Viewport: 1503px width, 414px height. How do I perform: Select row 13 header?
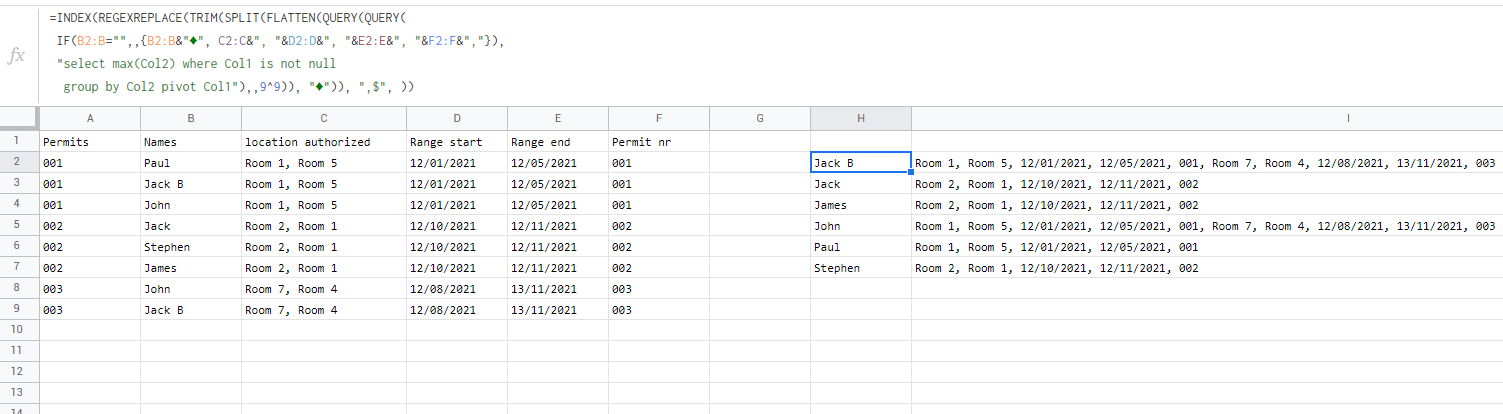[x=20, y=392]
